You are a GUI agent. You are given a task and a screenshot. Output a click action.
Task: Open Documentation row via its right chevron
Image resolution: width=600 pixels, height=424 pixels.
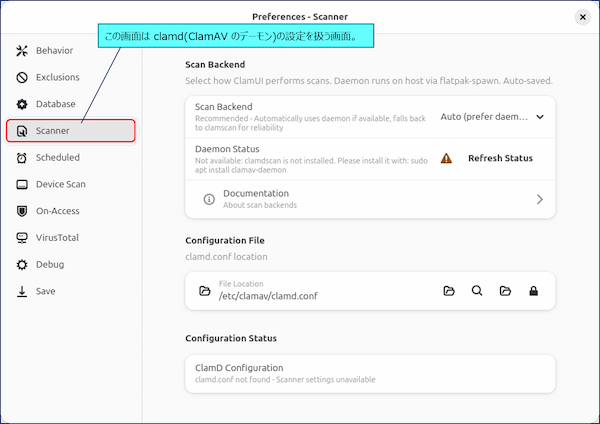click(x=540, y=199)
